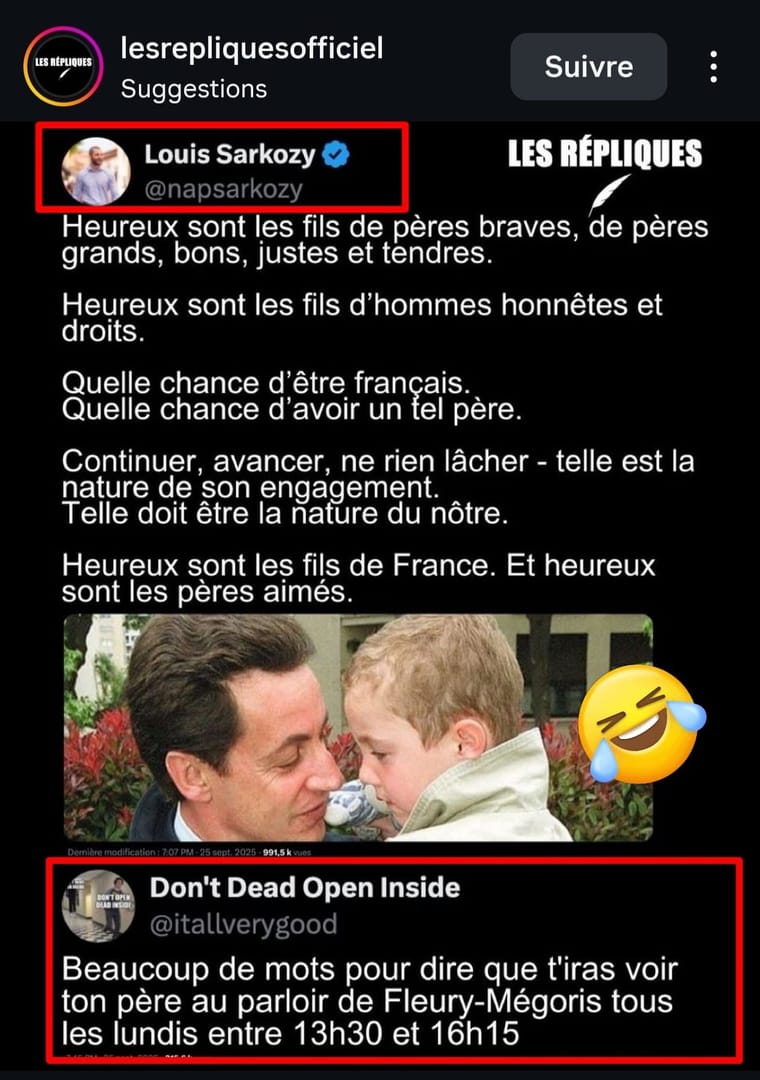Viewport: 760px width, 1080px height.
Task: Open the lesrepliquesofficiel profile picture with story ring
Action: pos(63,66)
